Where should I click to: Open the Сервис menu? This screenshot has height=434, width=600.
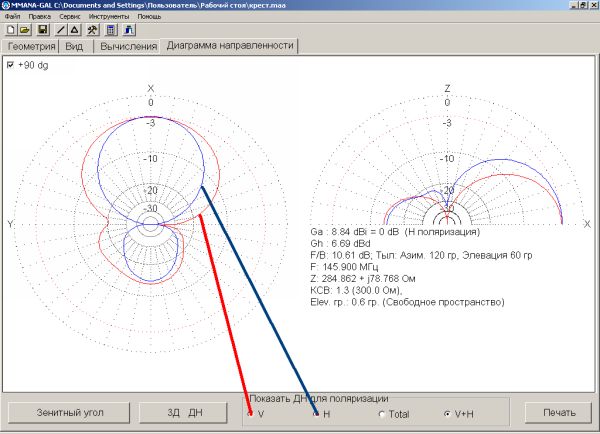pos(71,17)
